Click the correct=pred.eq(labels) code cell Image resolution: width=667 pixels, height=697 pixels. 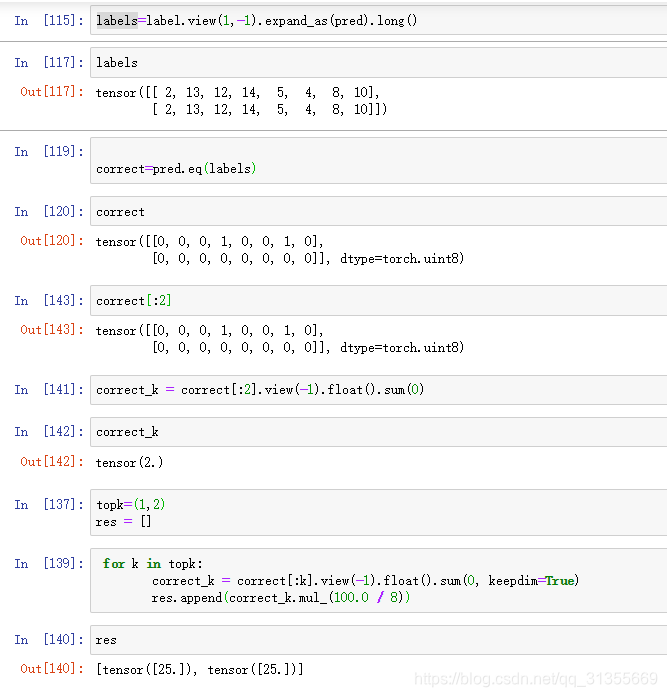click(379, 160)
